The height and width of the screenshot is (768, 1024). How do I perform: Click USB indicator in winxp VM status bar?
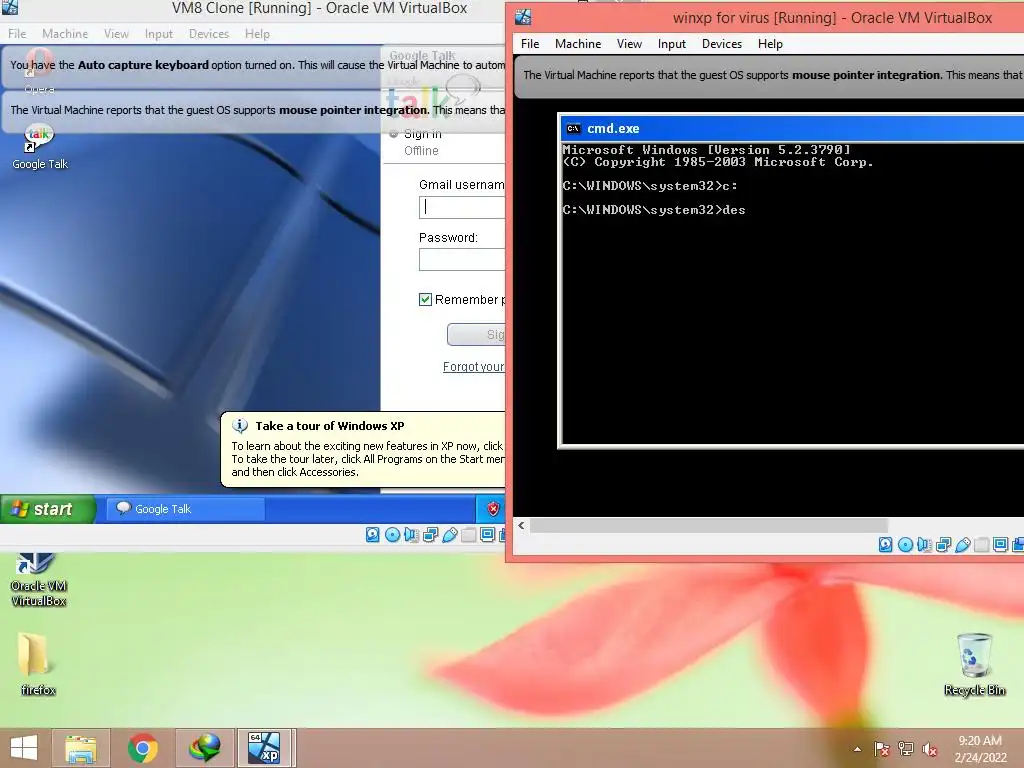[963, 544]
